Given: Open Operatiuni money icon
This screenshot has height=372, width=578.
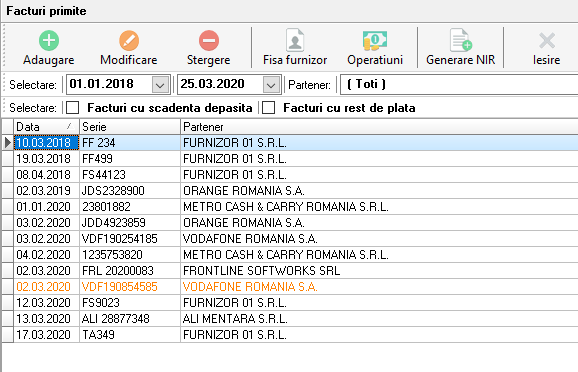Looking at the screenshot, I should tap(375, 40).
